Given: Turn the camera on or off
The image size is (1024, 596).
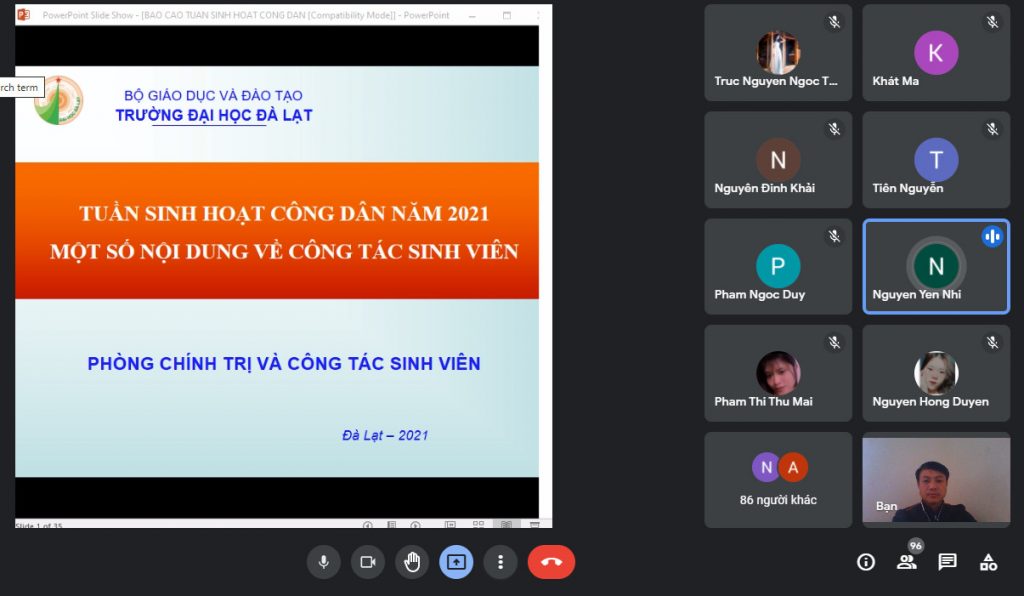Looking at the screenshot, I should pyautogui.click(x=367, y=562).
